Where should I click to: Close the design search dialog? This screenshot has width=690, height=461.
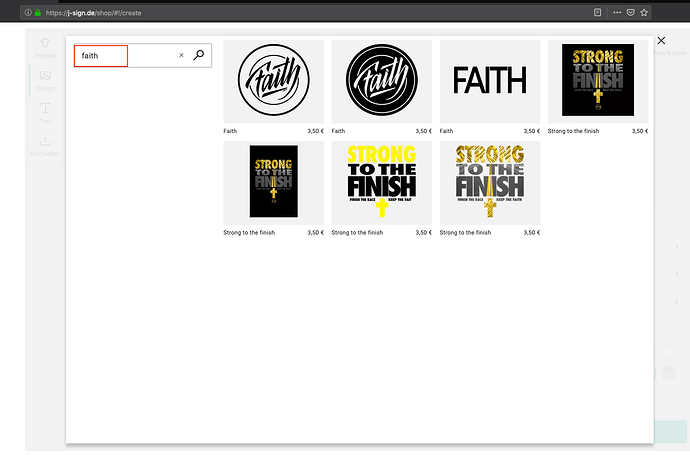660,41
